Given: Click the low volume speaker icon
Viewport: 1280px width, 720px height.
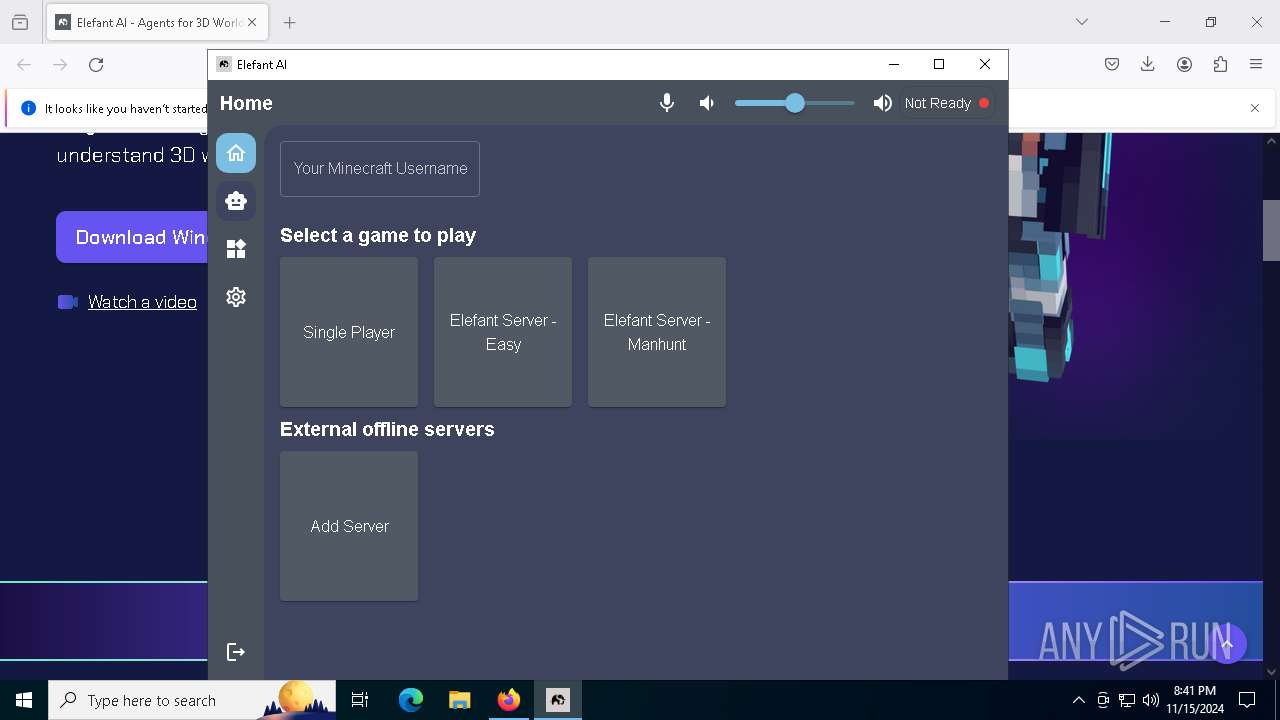Looking at the screenshot, I should click(x=707, y=103).
